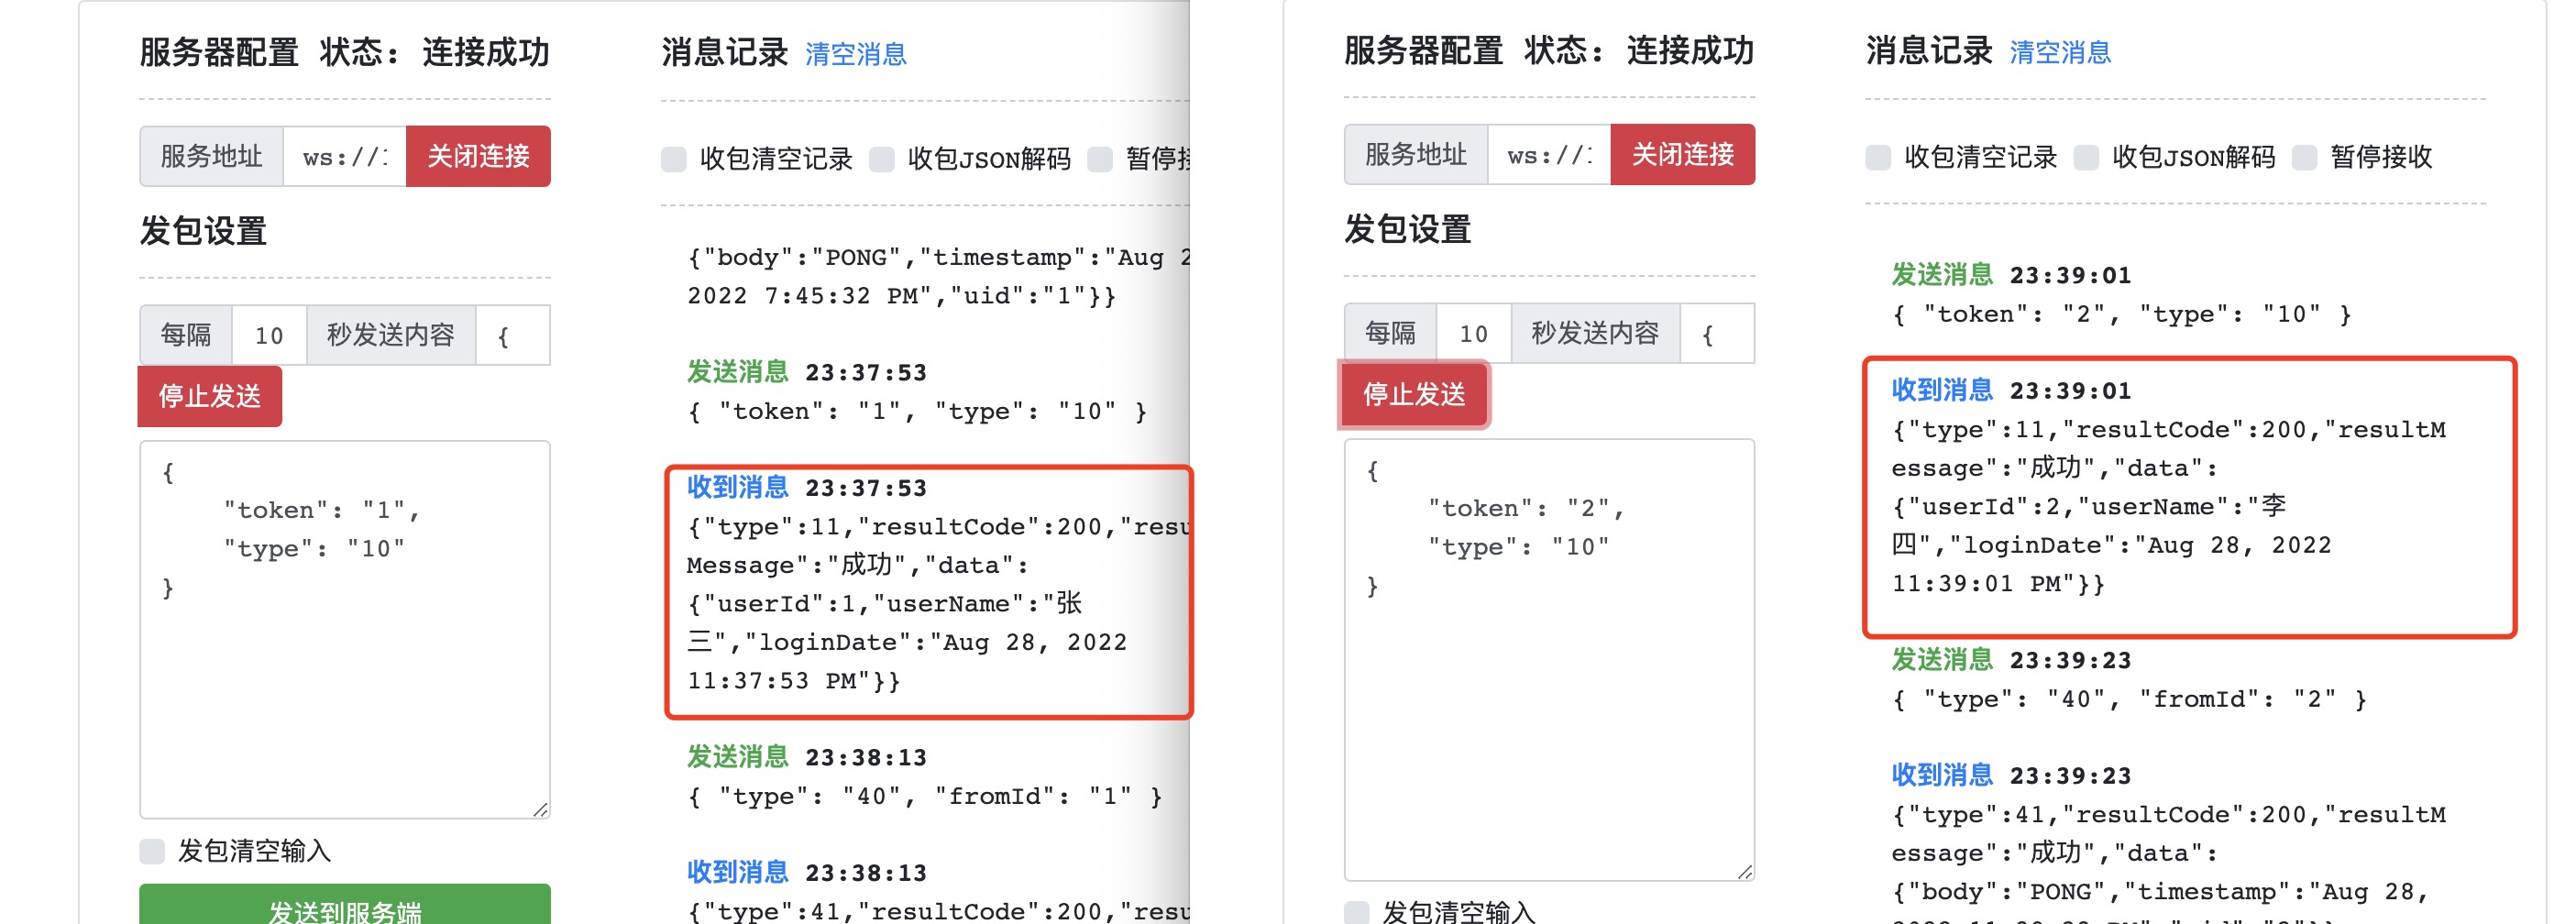The width and height of the screenshot is (2576, 924).
Task: Click sent message with "fromId": "1"
Action: tap(925, 797)
